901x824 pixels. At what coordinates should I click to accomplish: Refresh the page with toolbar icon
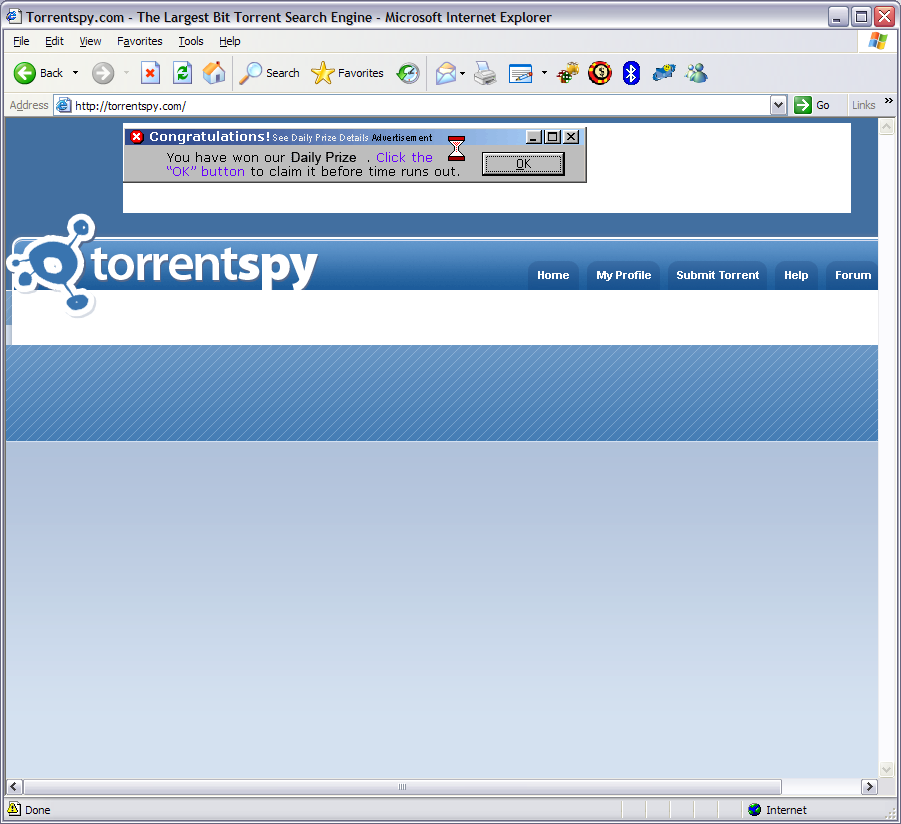(x=182, y=73)
